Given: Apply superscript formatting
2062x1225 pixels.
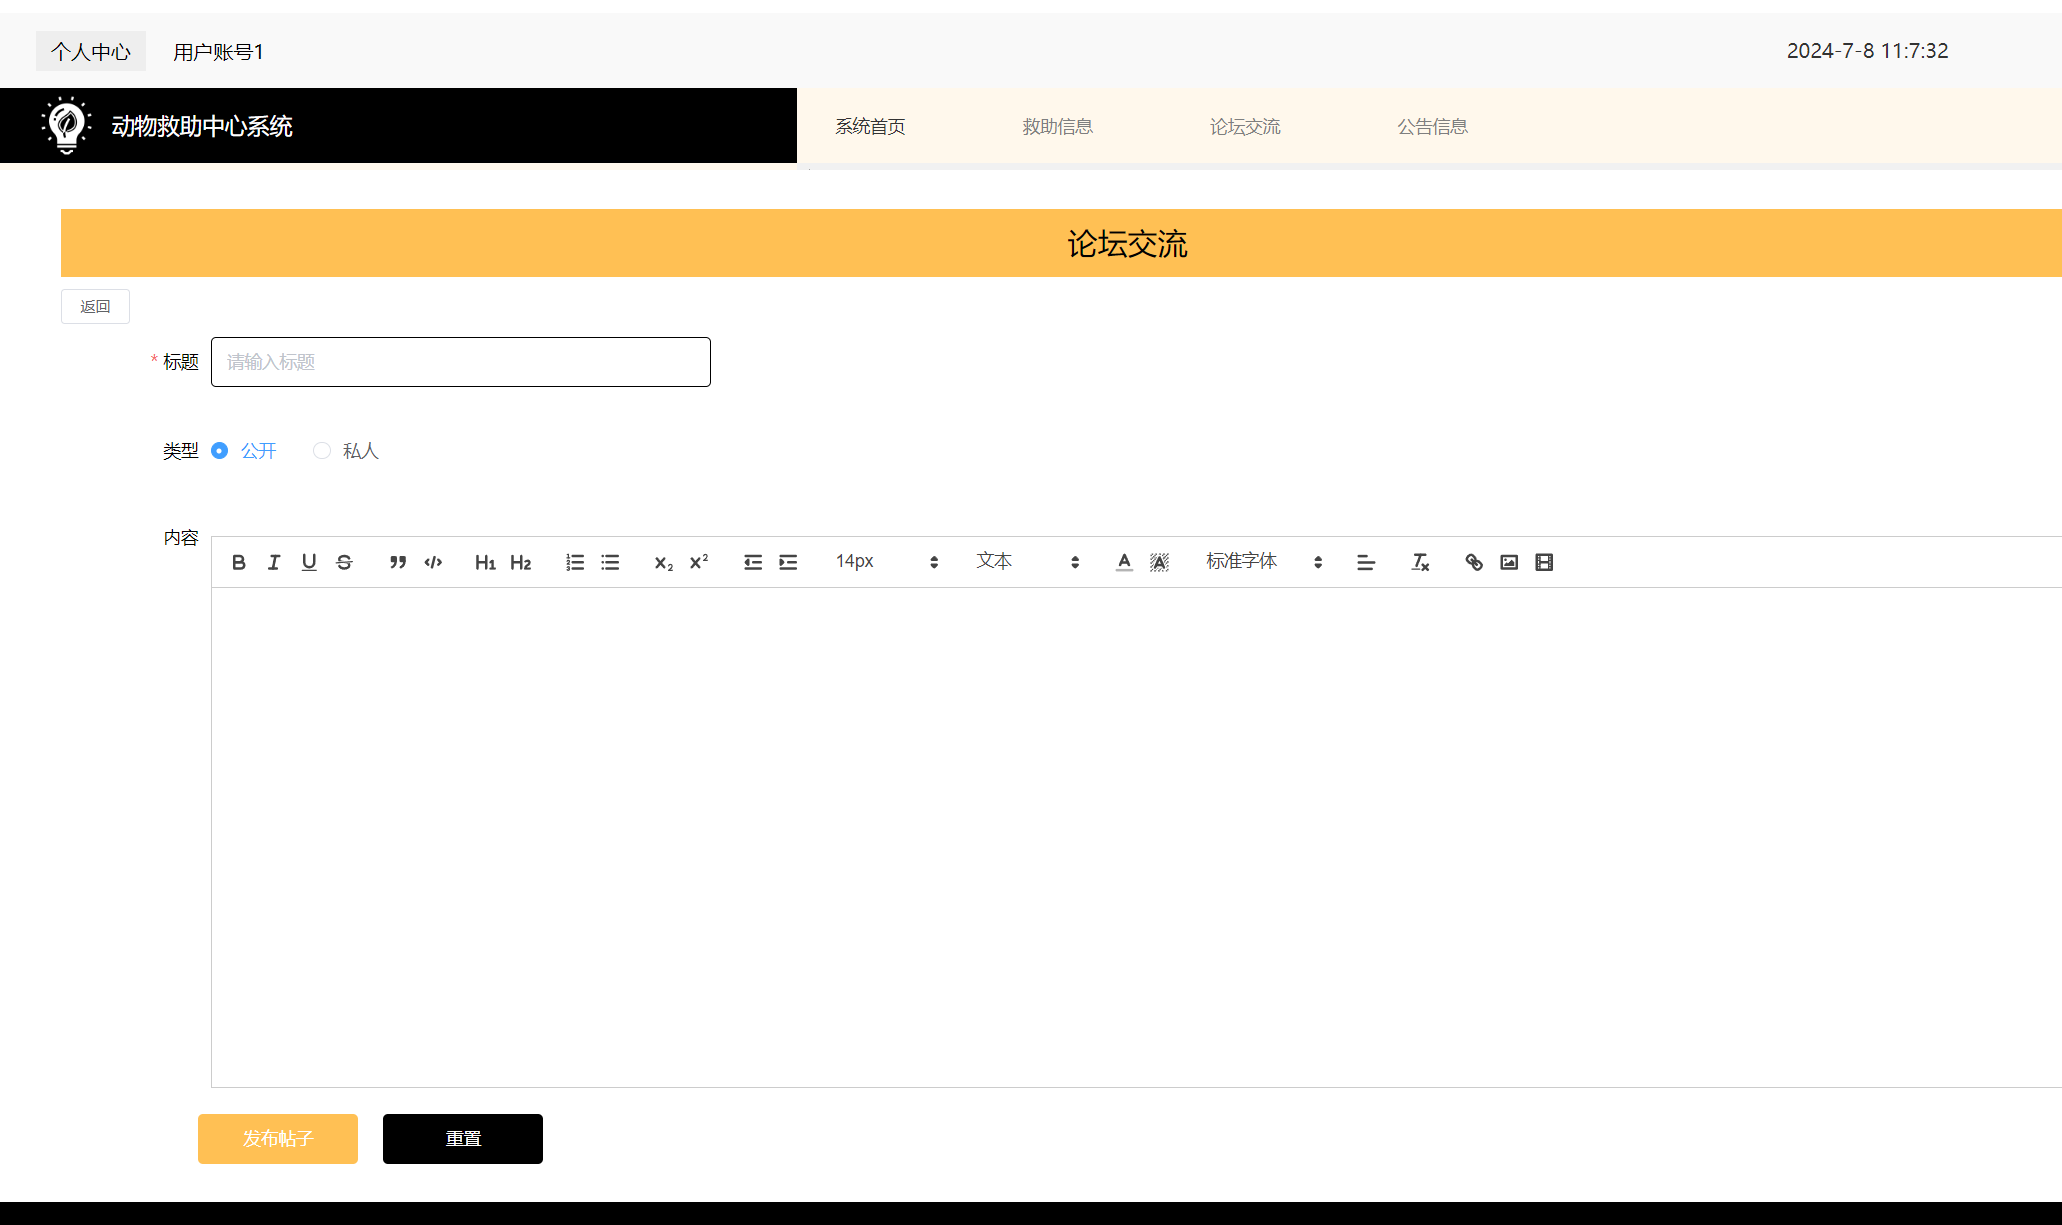Looking at the screenshot, I should tap(697, 561).
